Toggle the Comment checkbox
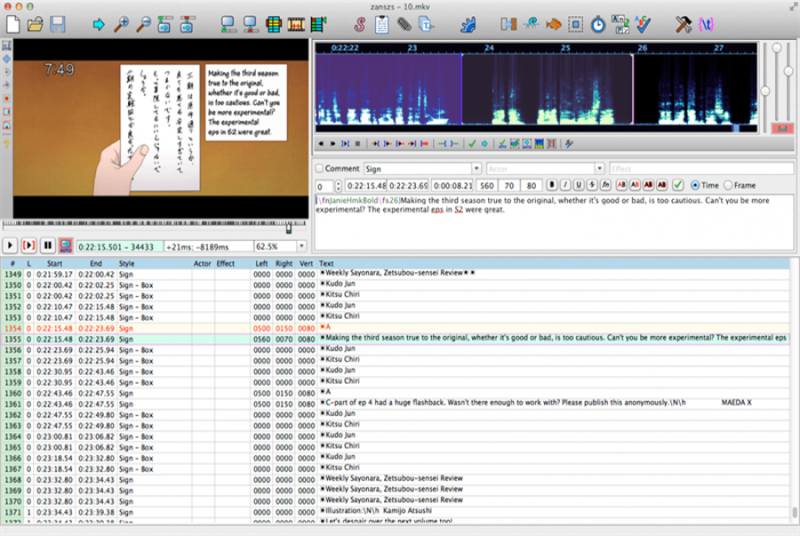 (x=319, y=168)
